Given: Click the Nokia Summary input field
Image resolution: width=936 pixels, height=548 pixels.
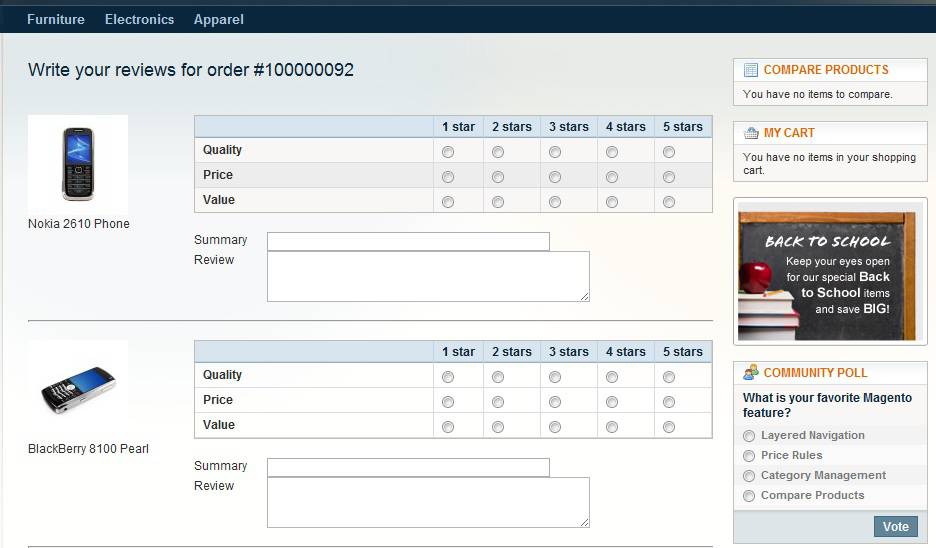Looking at the screenshot, I should [408, 241].
